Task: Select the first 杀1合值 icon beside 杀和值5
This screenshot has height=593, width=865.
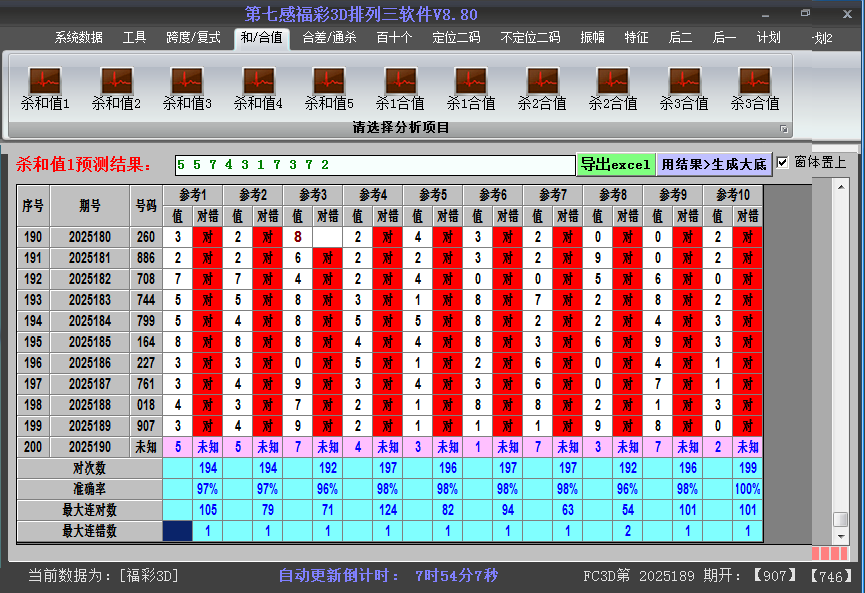Action: click(400, 88)
